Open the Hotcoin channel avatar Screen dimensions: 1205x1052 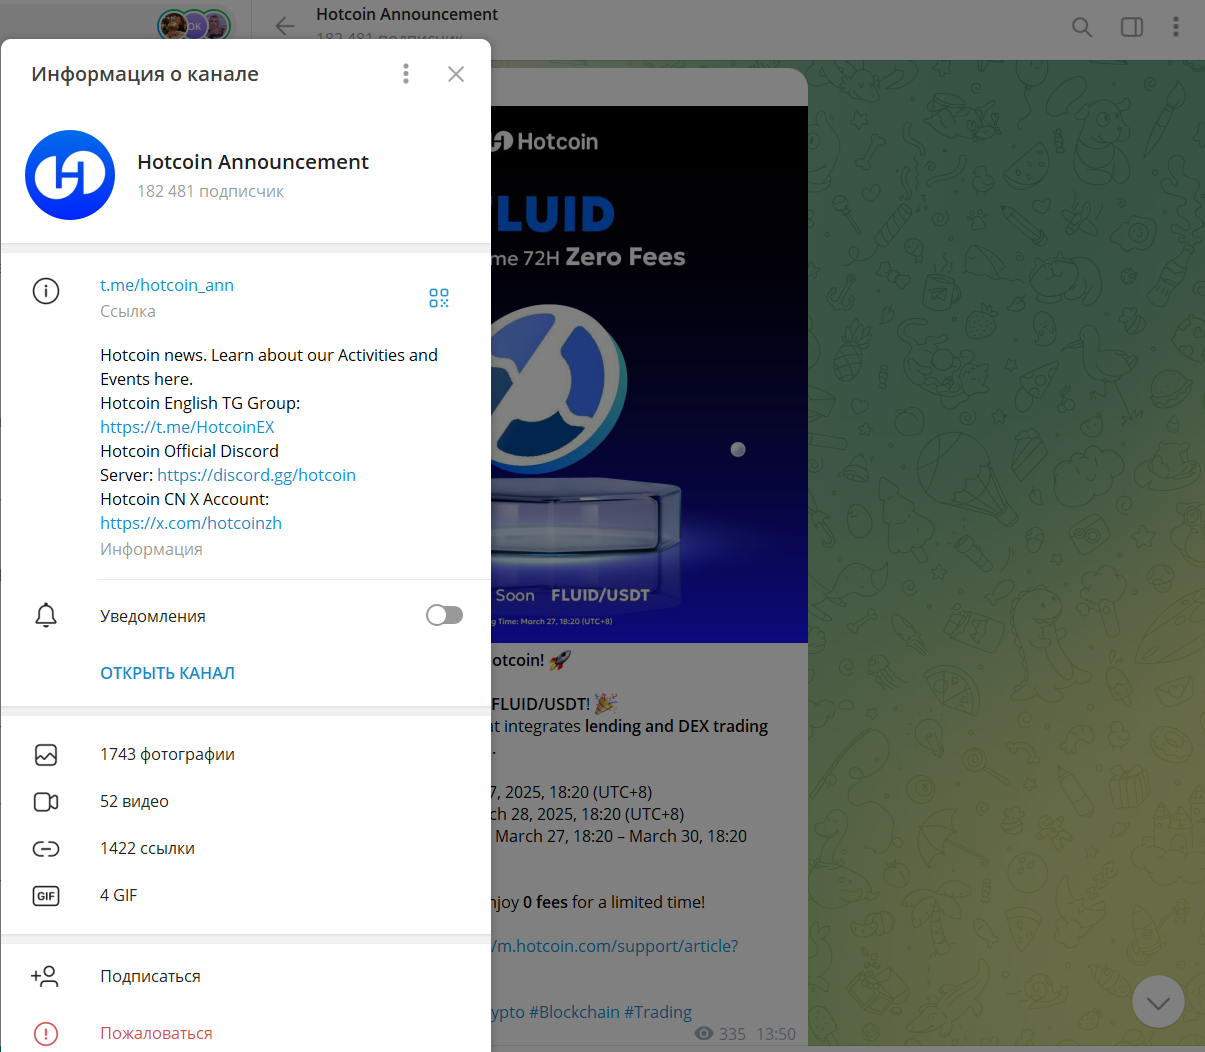coord(70,175)
